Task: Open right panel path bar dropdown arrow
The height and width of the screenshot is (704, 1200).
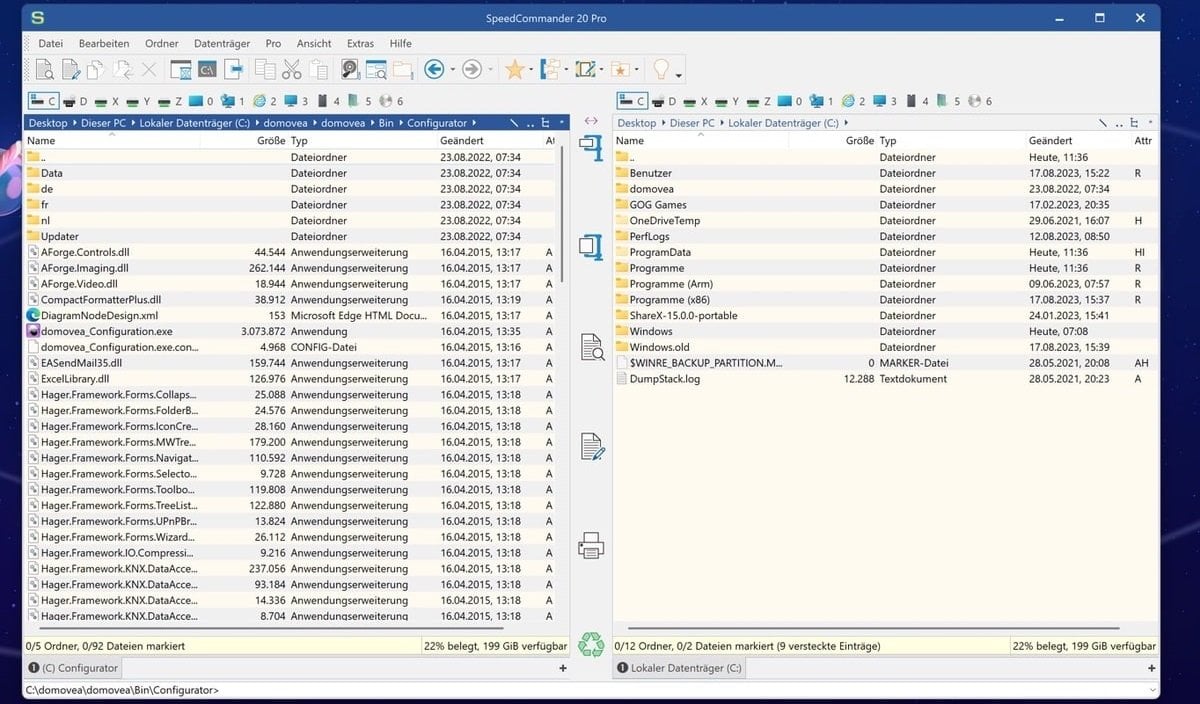Action: [1152, 123]
